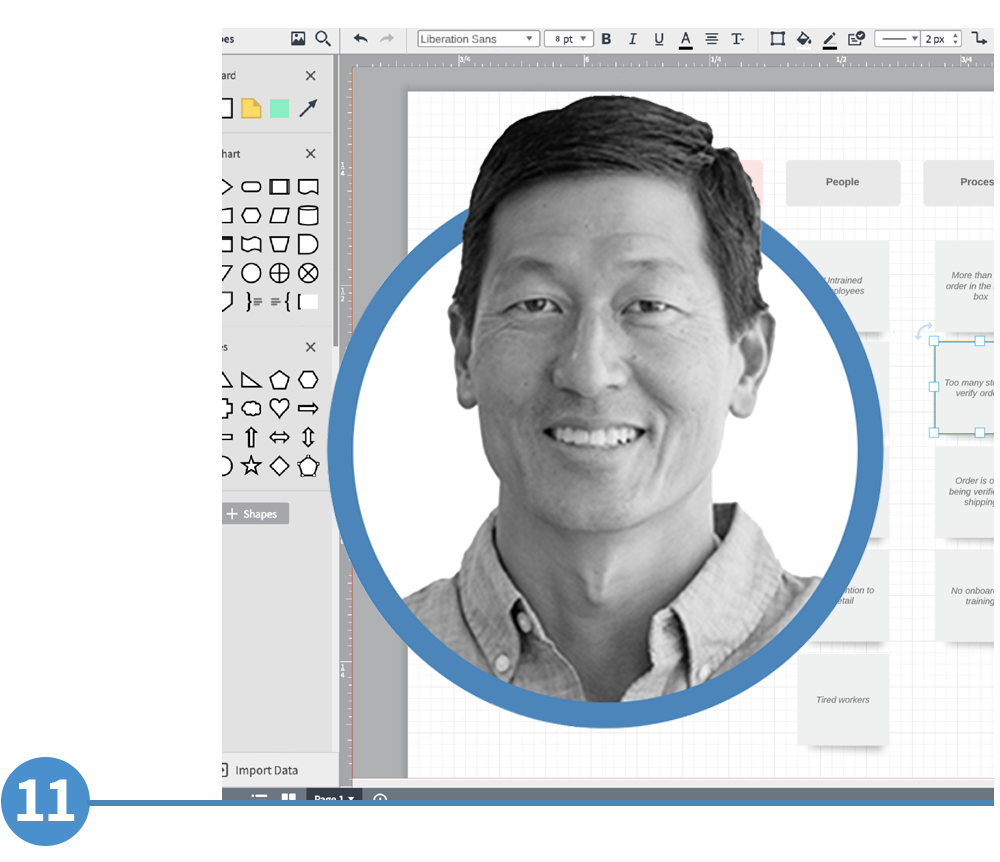Screen dimensions: 1000x862
Task: Open the advanced text options menu
Action: coord(738,39)
